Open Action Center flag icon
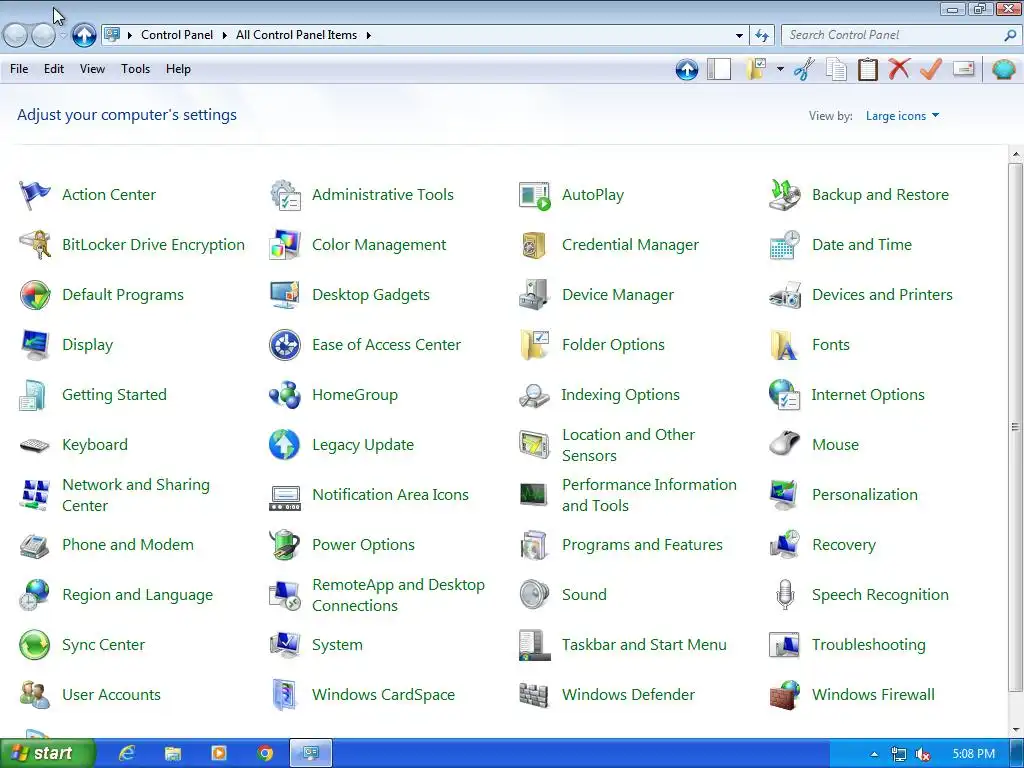1024x768 pixels. pyautogui.click(x=35, y=195)
